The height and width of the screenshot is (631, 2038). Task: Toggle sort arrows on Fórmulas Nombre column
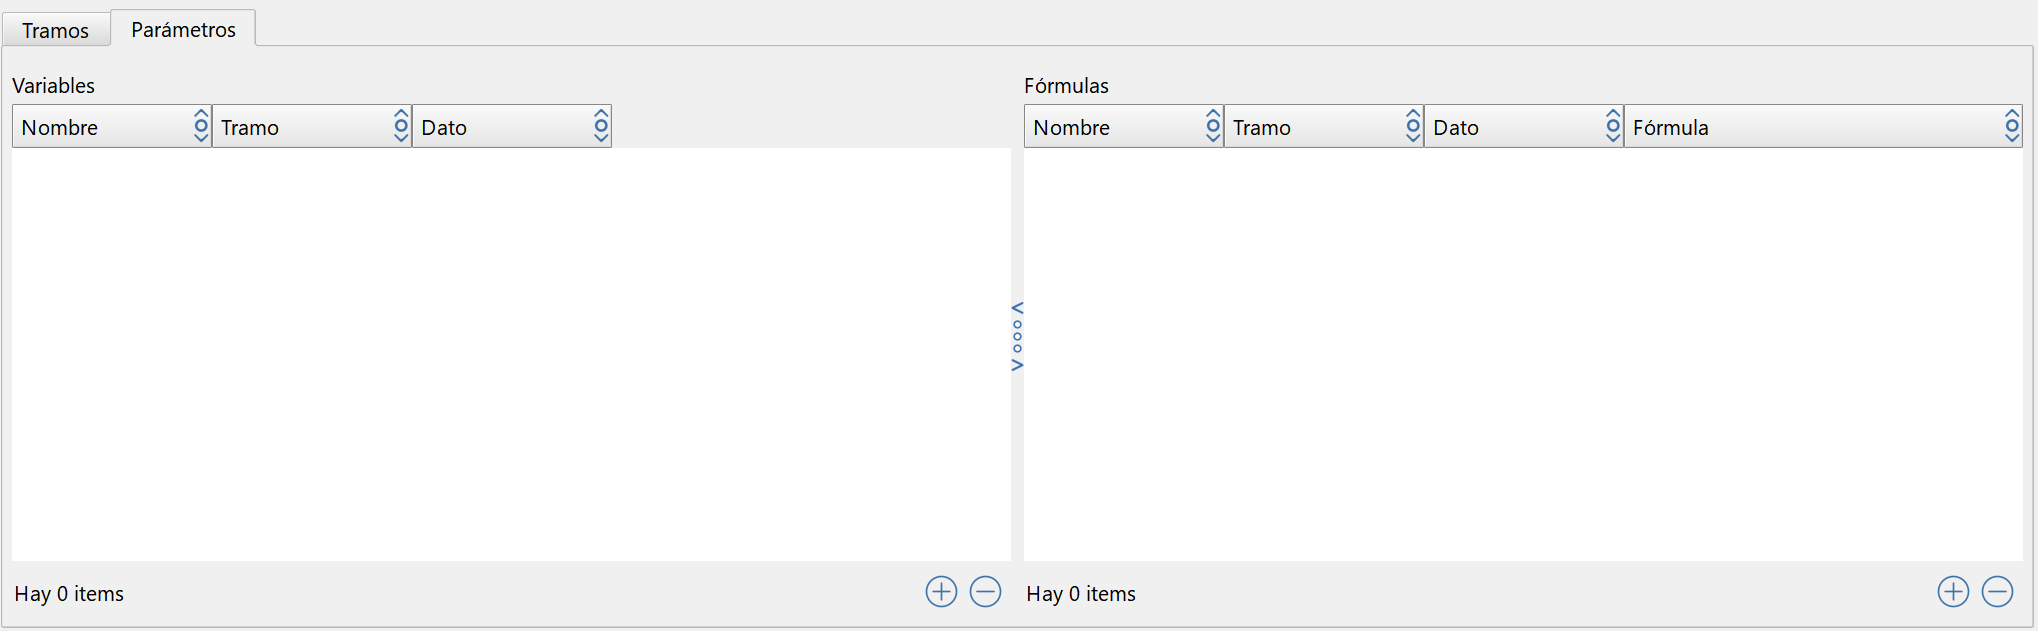[1213, 126]
